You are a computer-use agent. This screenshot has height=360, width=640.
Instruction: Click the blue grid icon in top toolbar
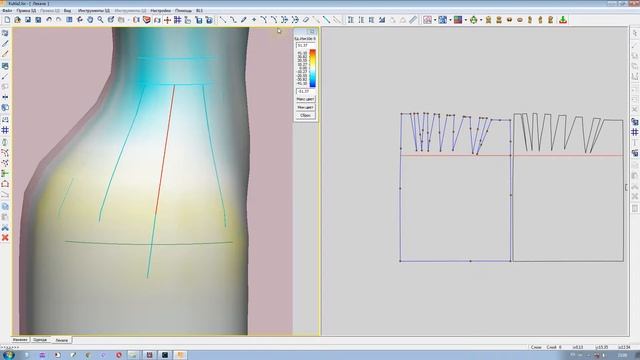177,20
